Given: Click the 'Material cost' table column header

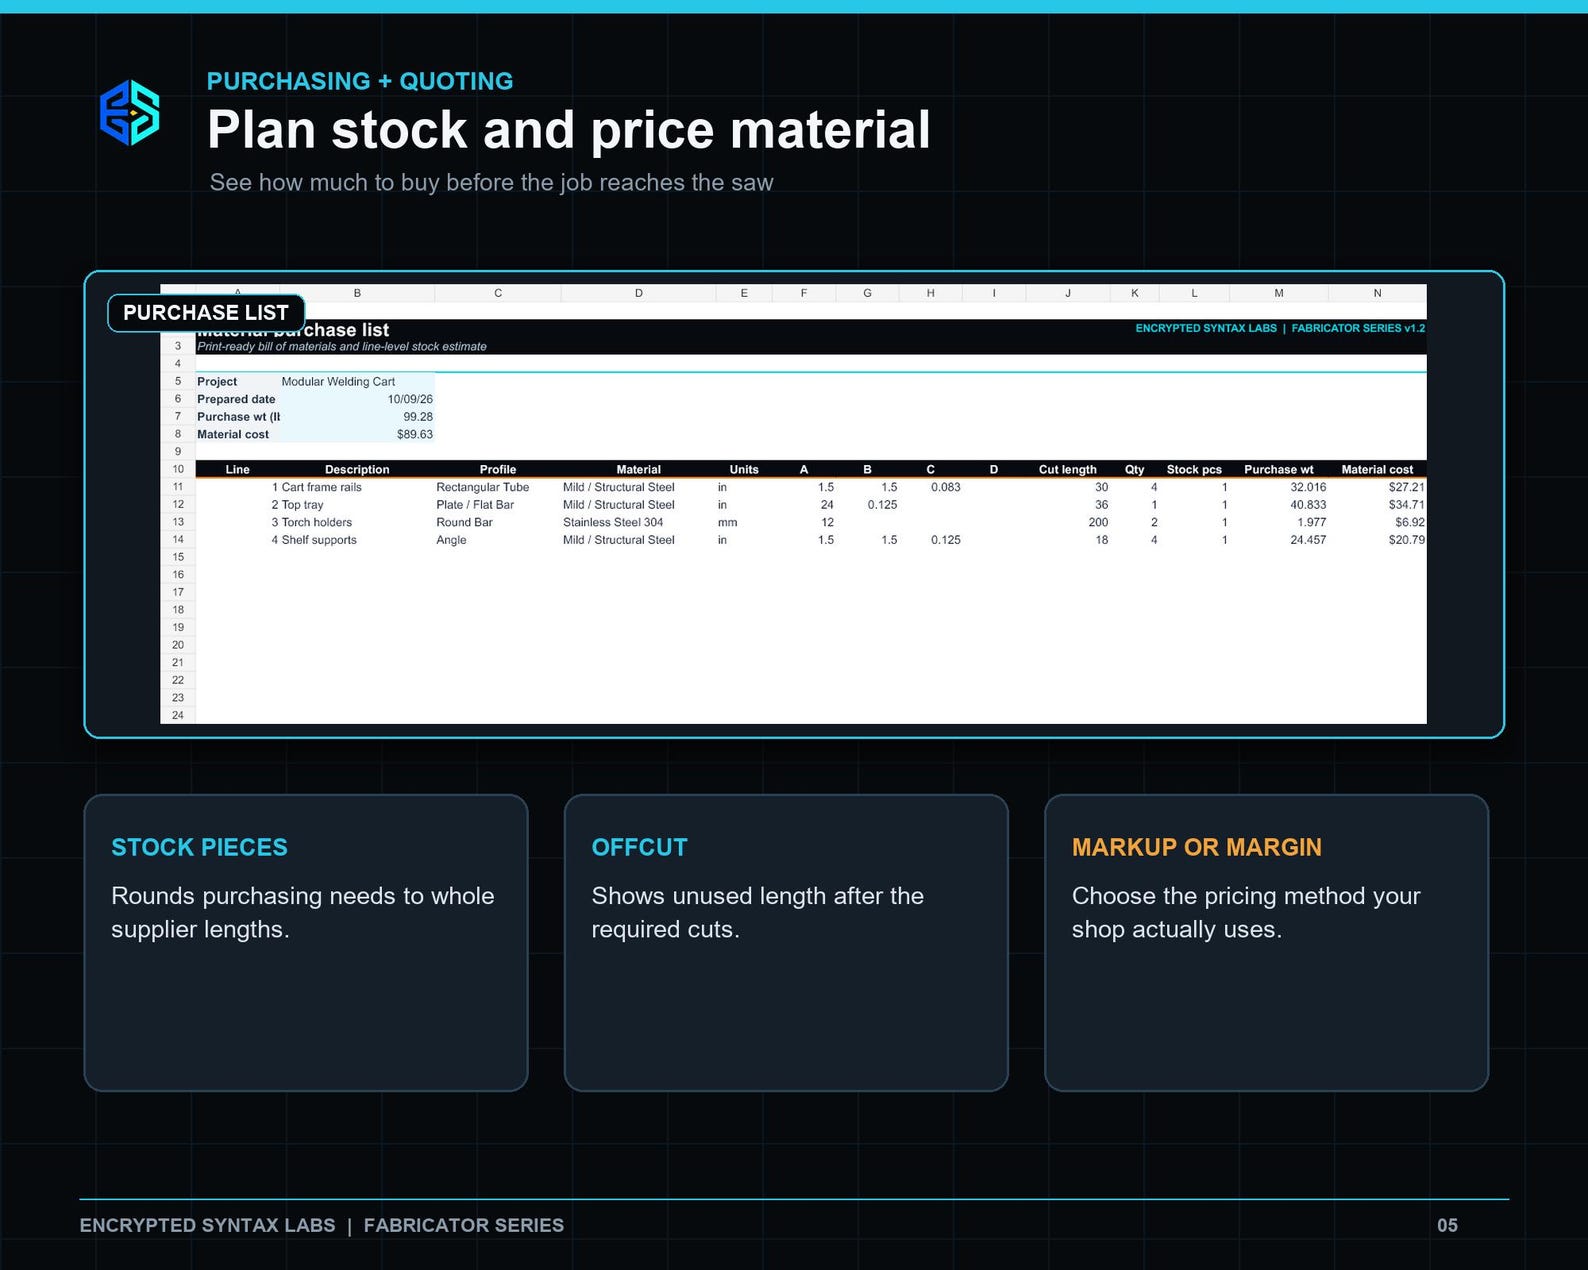Looking at the screenshot, I should [x=1377, y=470].
